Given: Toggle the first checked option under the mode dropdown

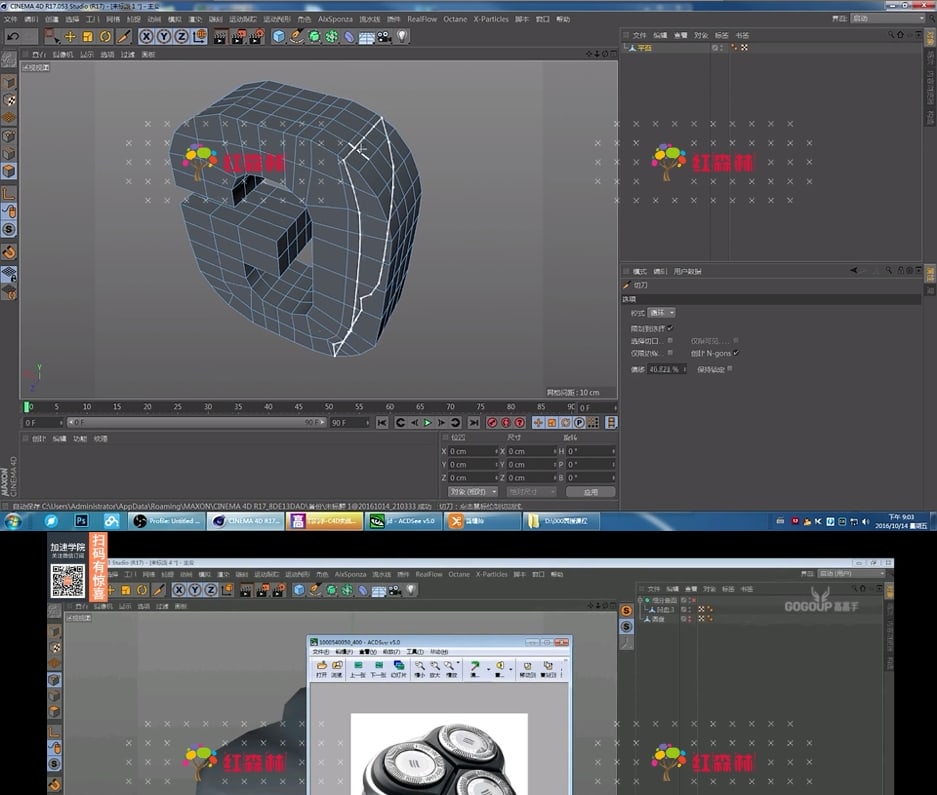Looking at the screenshot, I should click(670, 328).
